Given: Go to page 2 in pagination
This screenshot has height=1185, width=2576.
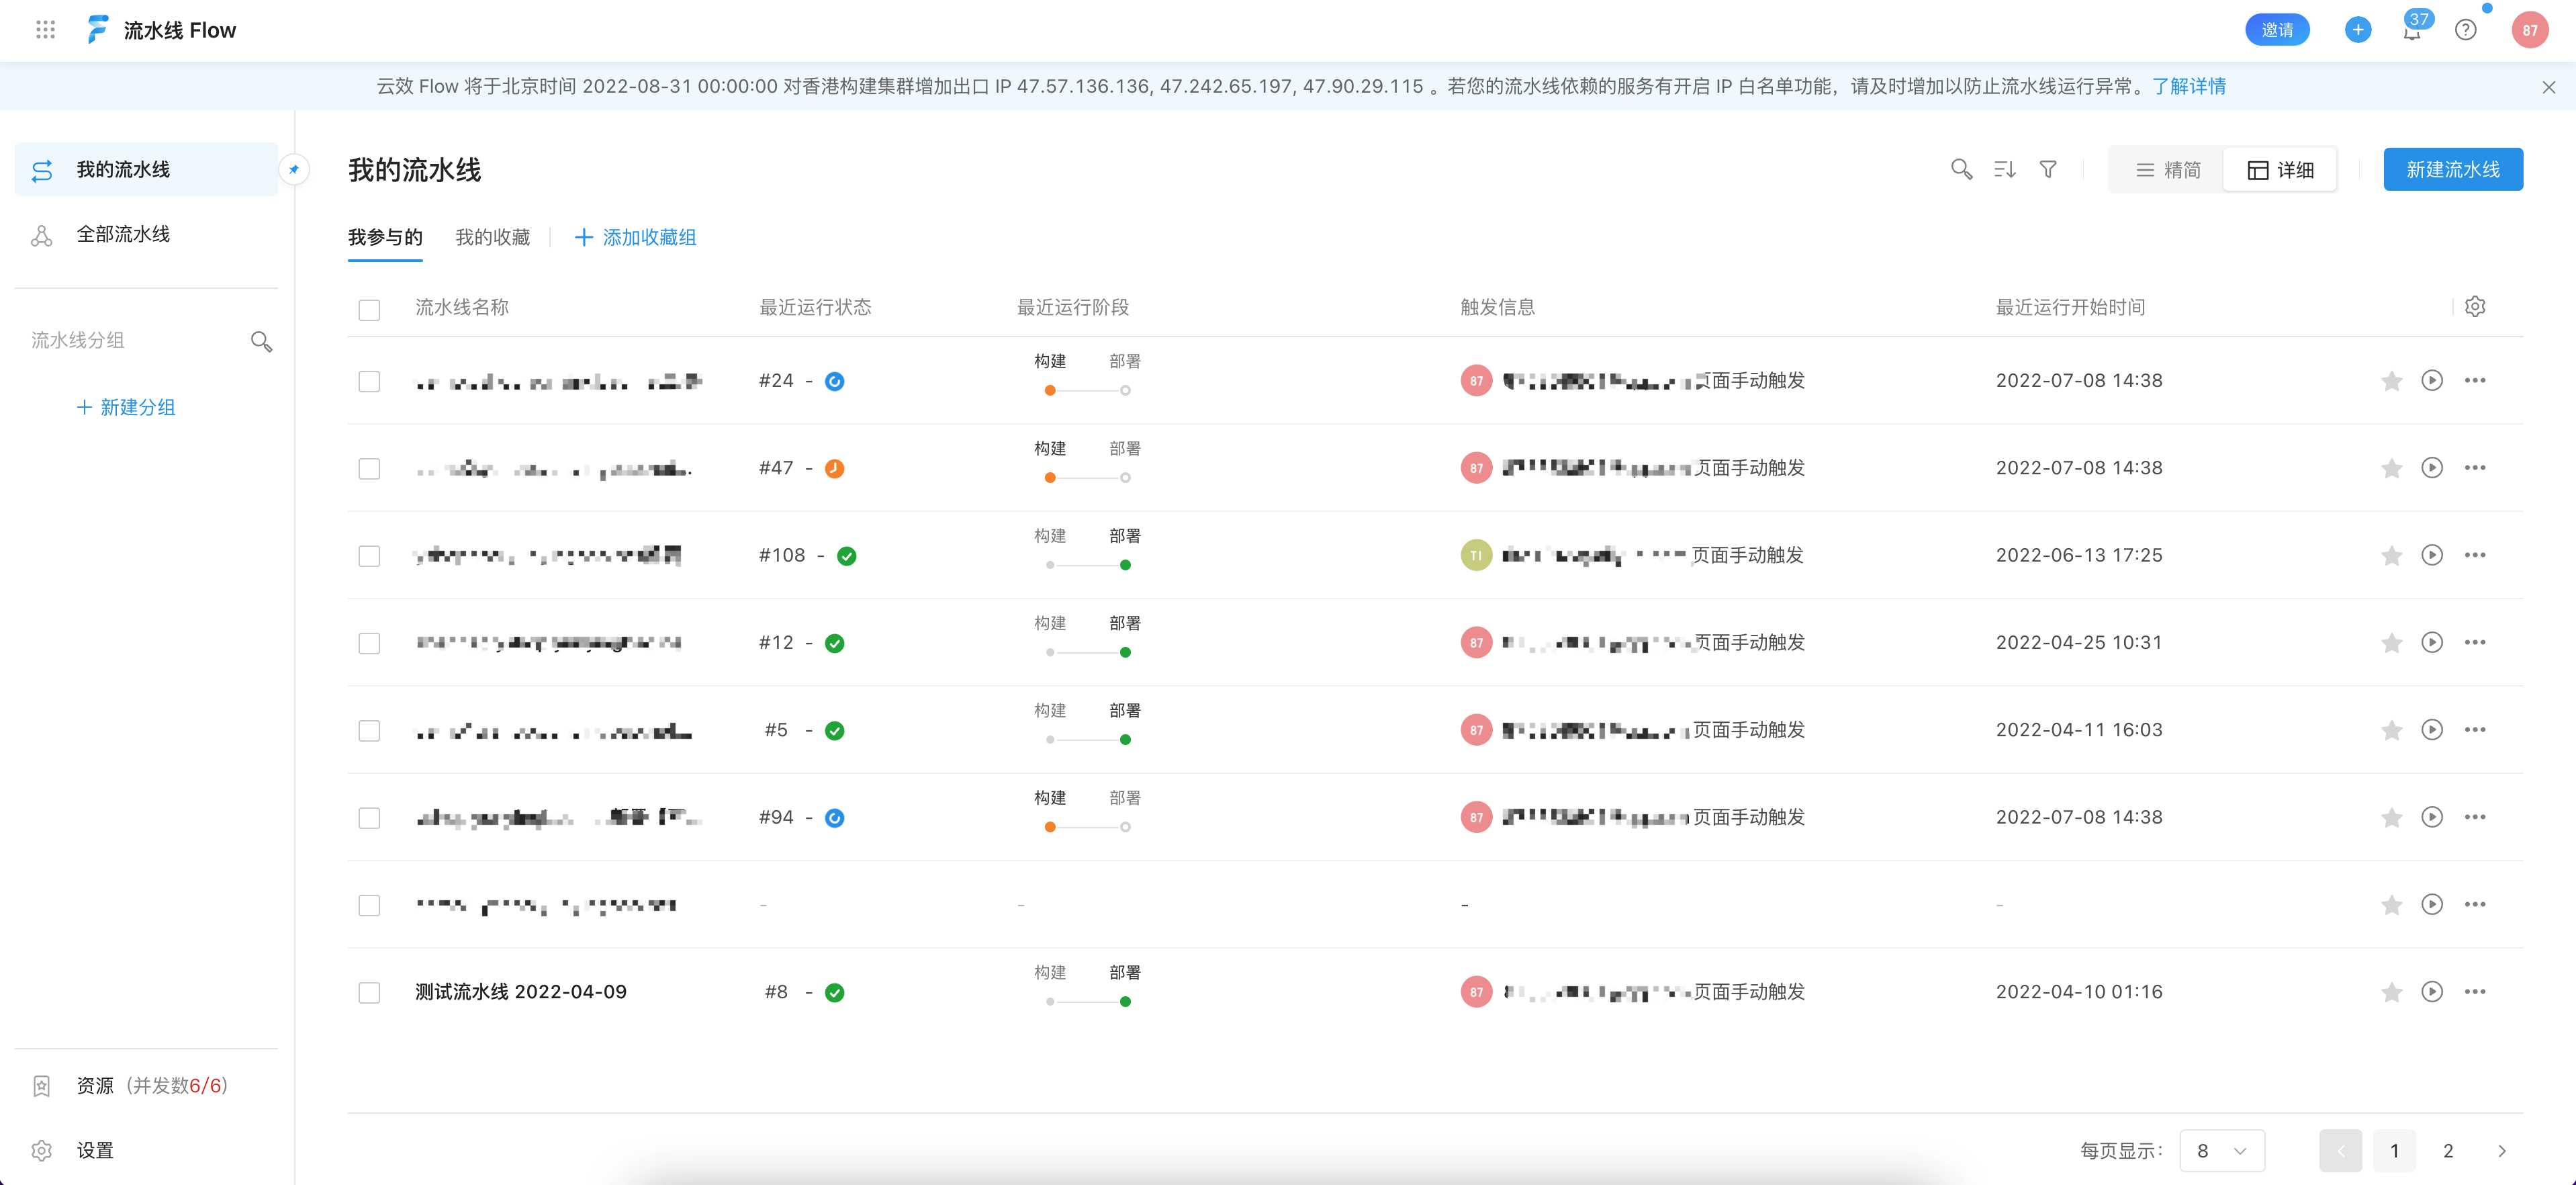Looking at the screenshot, I should (x=2448, y=1150).
